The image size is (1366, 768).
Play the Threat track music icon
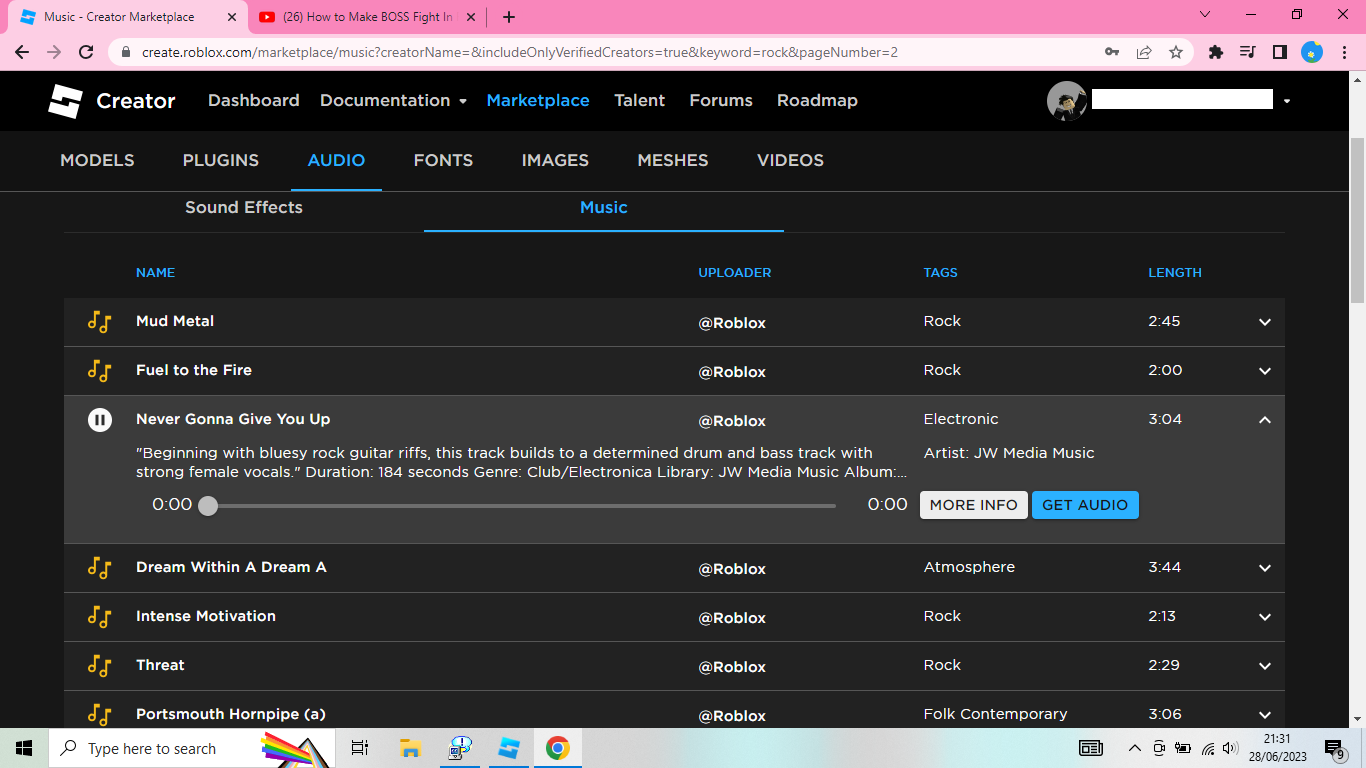[x=99, y=666]
